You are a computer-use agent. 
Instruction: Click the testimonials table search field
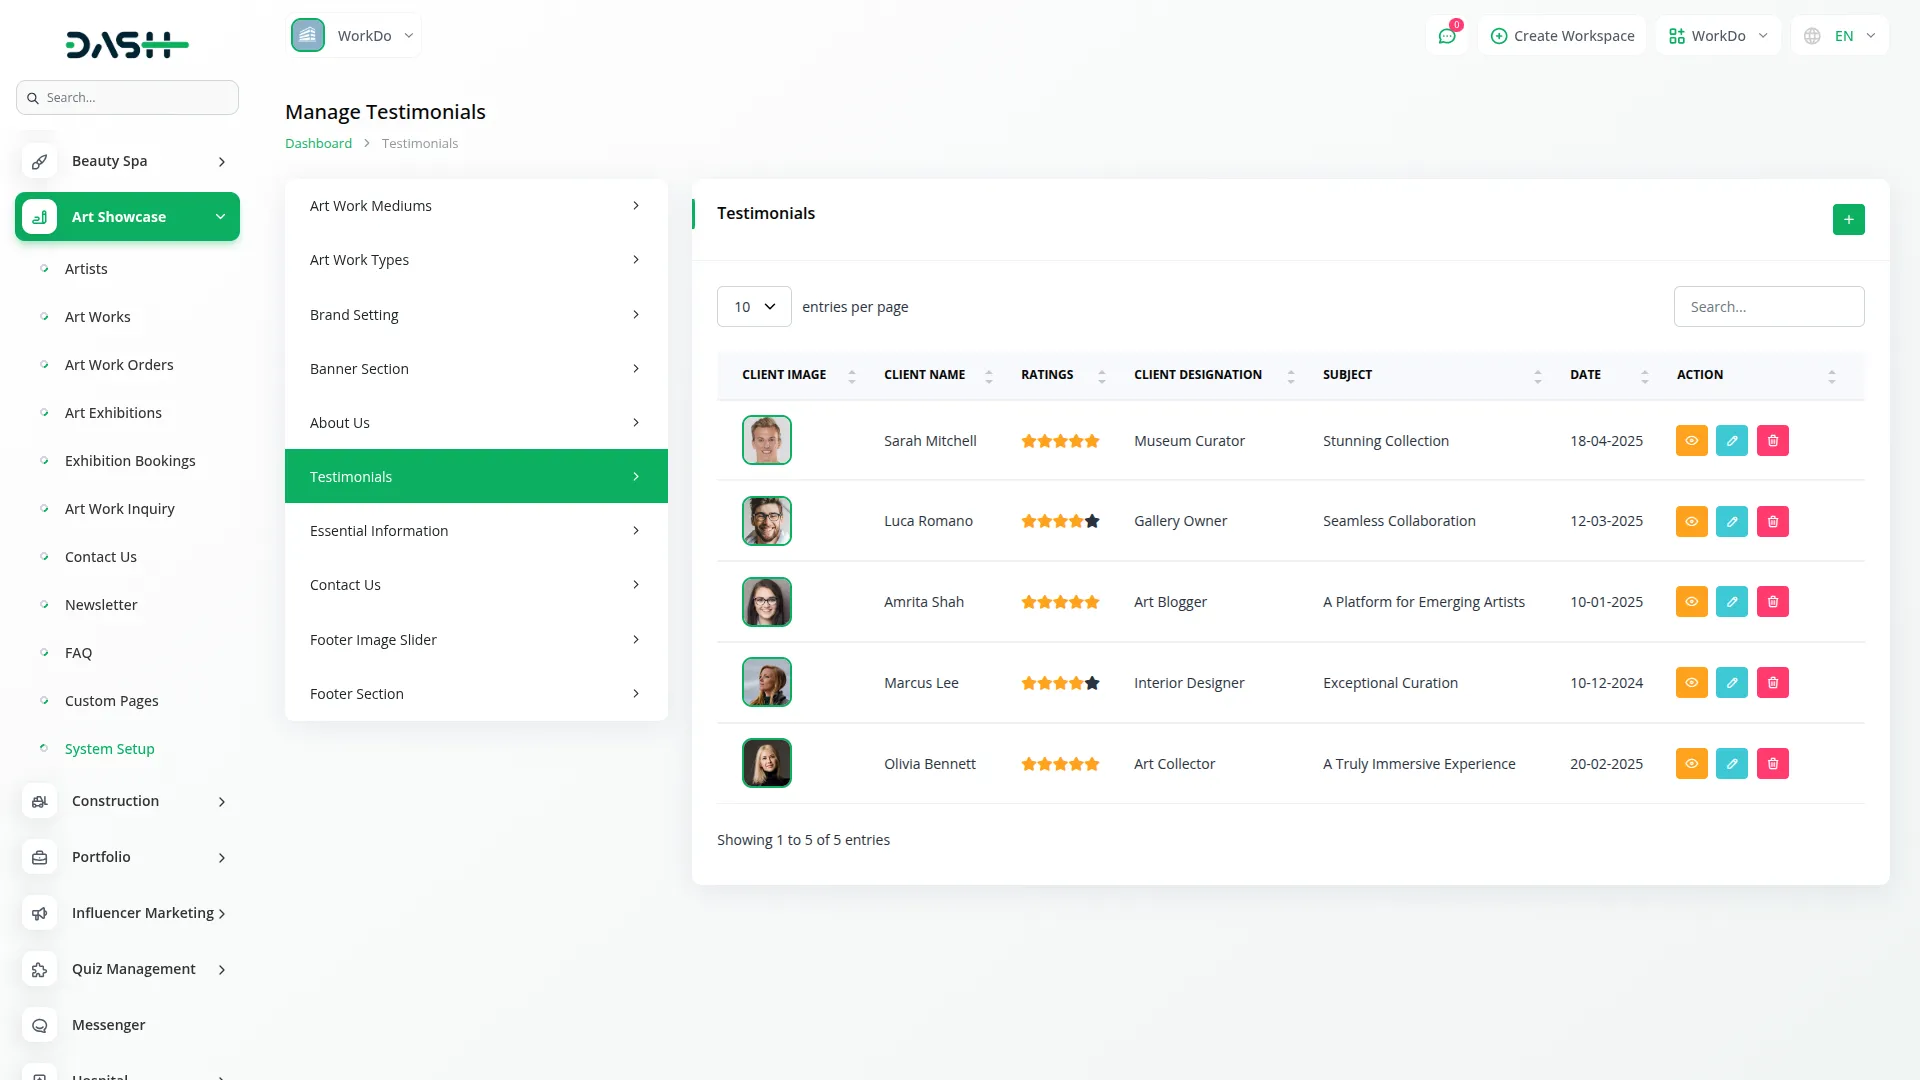(1768, 307)
